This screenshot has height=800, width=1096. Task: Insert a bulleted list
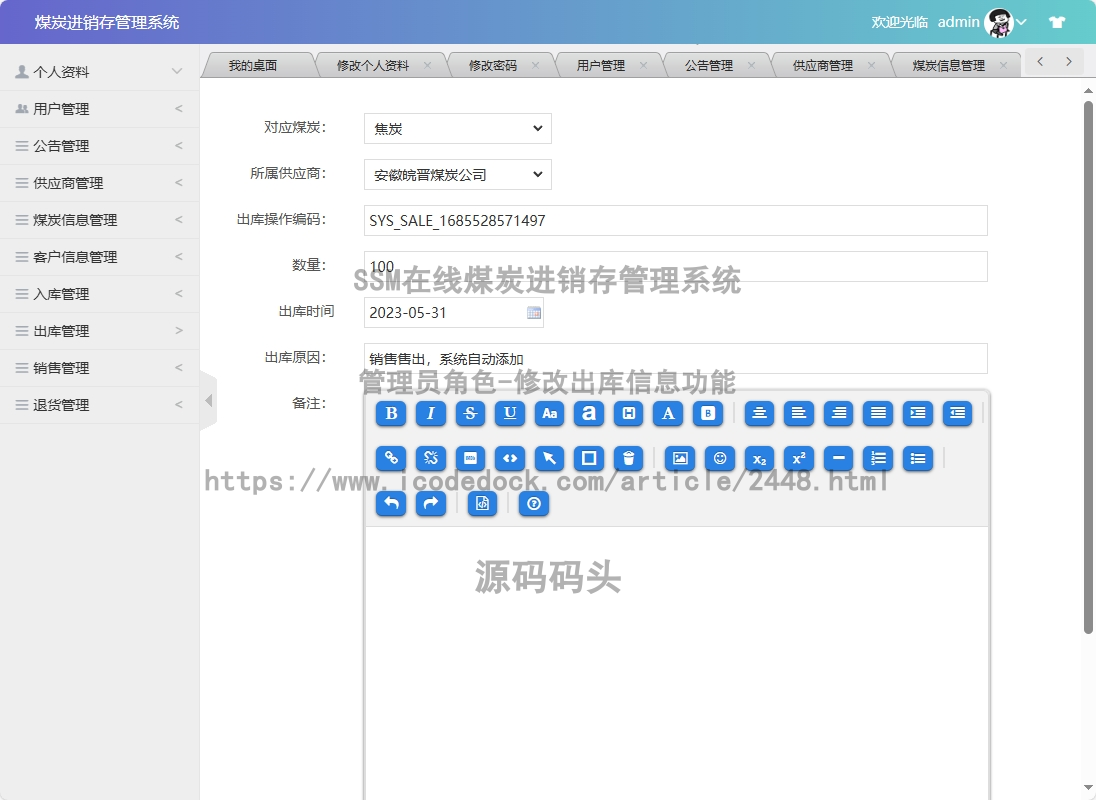point(918,458)
